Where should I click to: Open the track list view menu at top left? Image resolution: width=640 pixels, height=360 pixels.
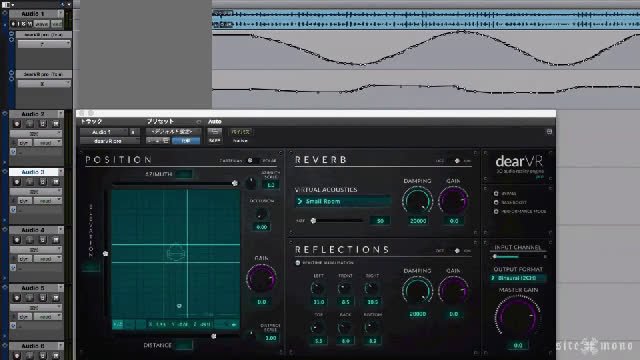tap(8, 4)
